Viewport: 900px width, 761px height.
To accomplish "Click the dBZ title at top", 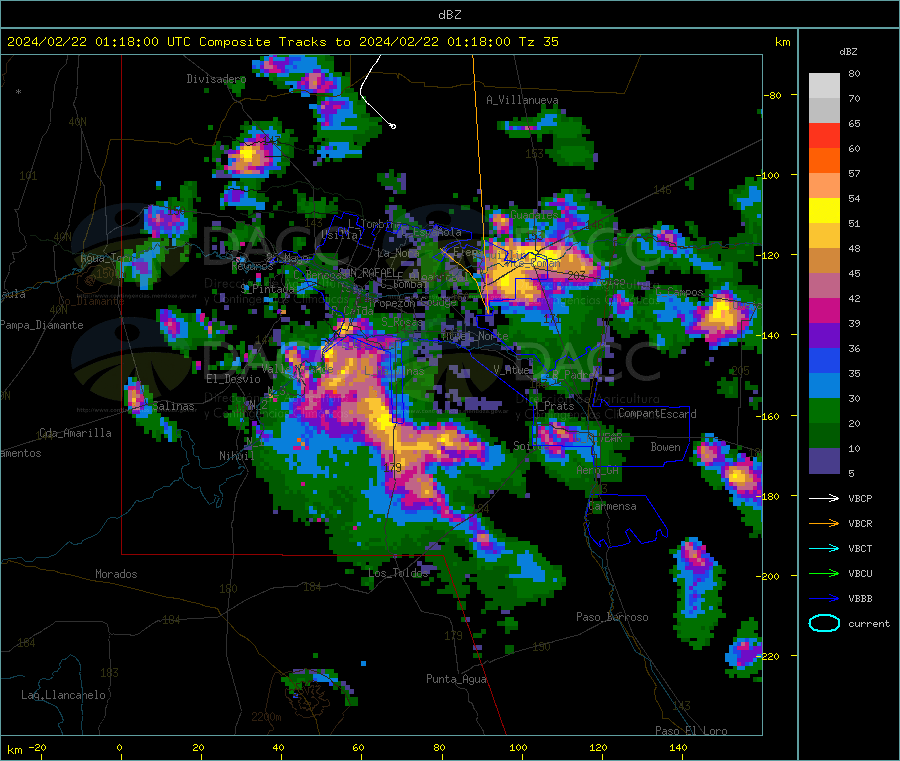I will pos(449,15).
